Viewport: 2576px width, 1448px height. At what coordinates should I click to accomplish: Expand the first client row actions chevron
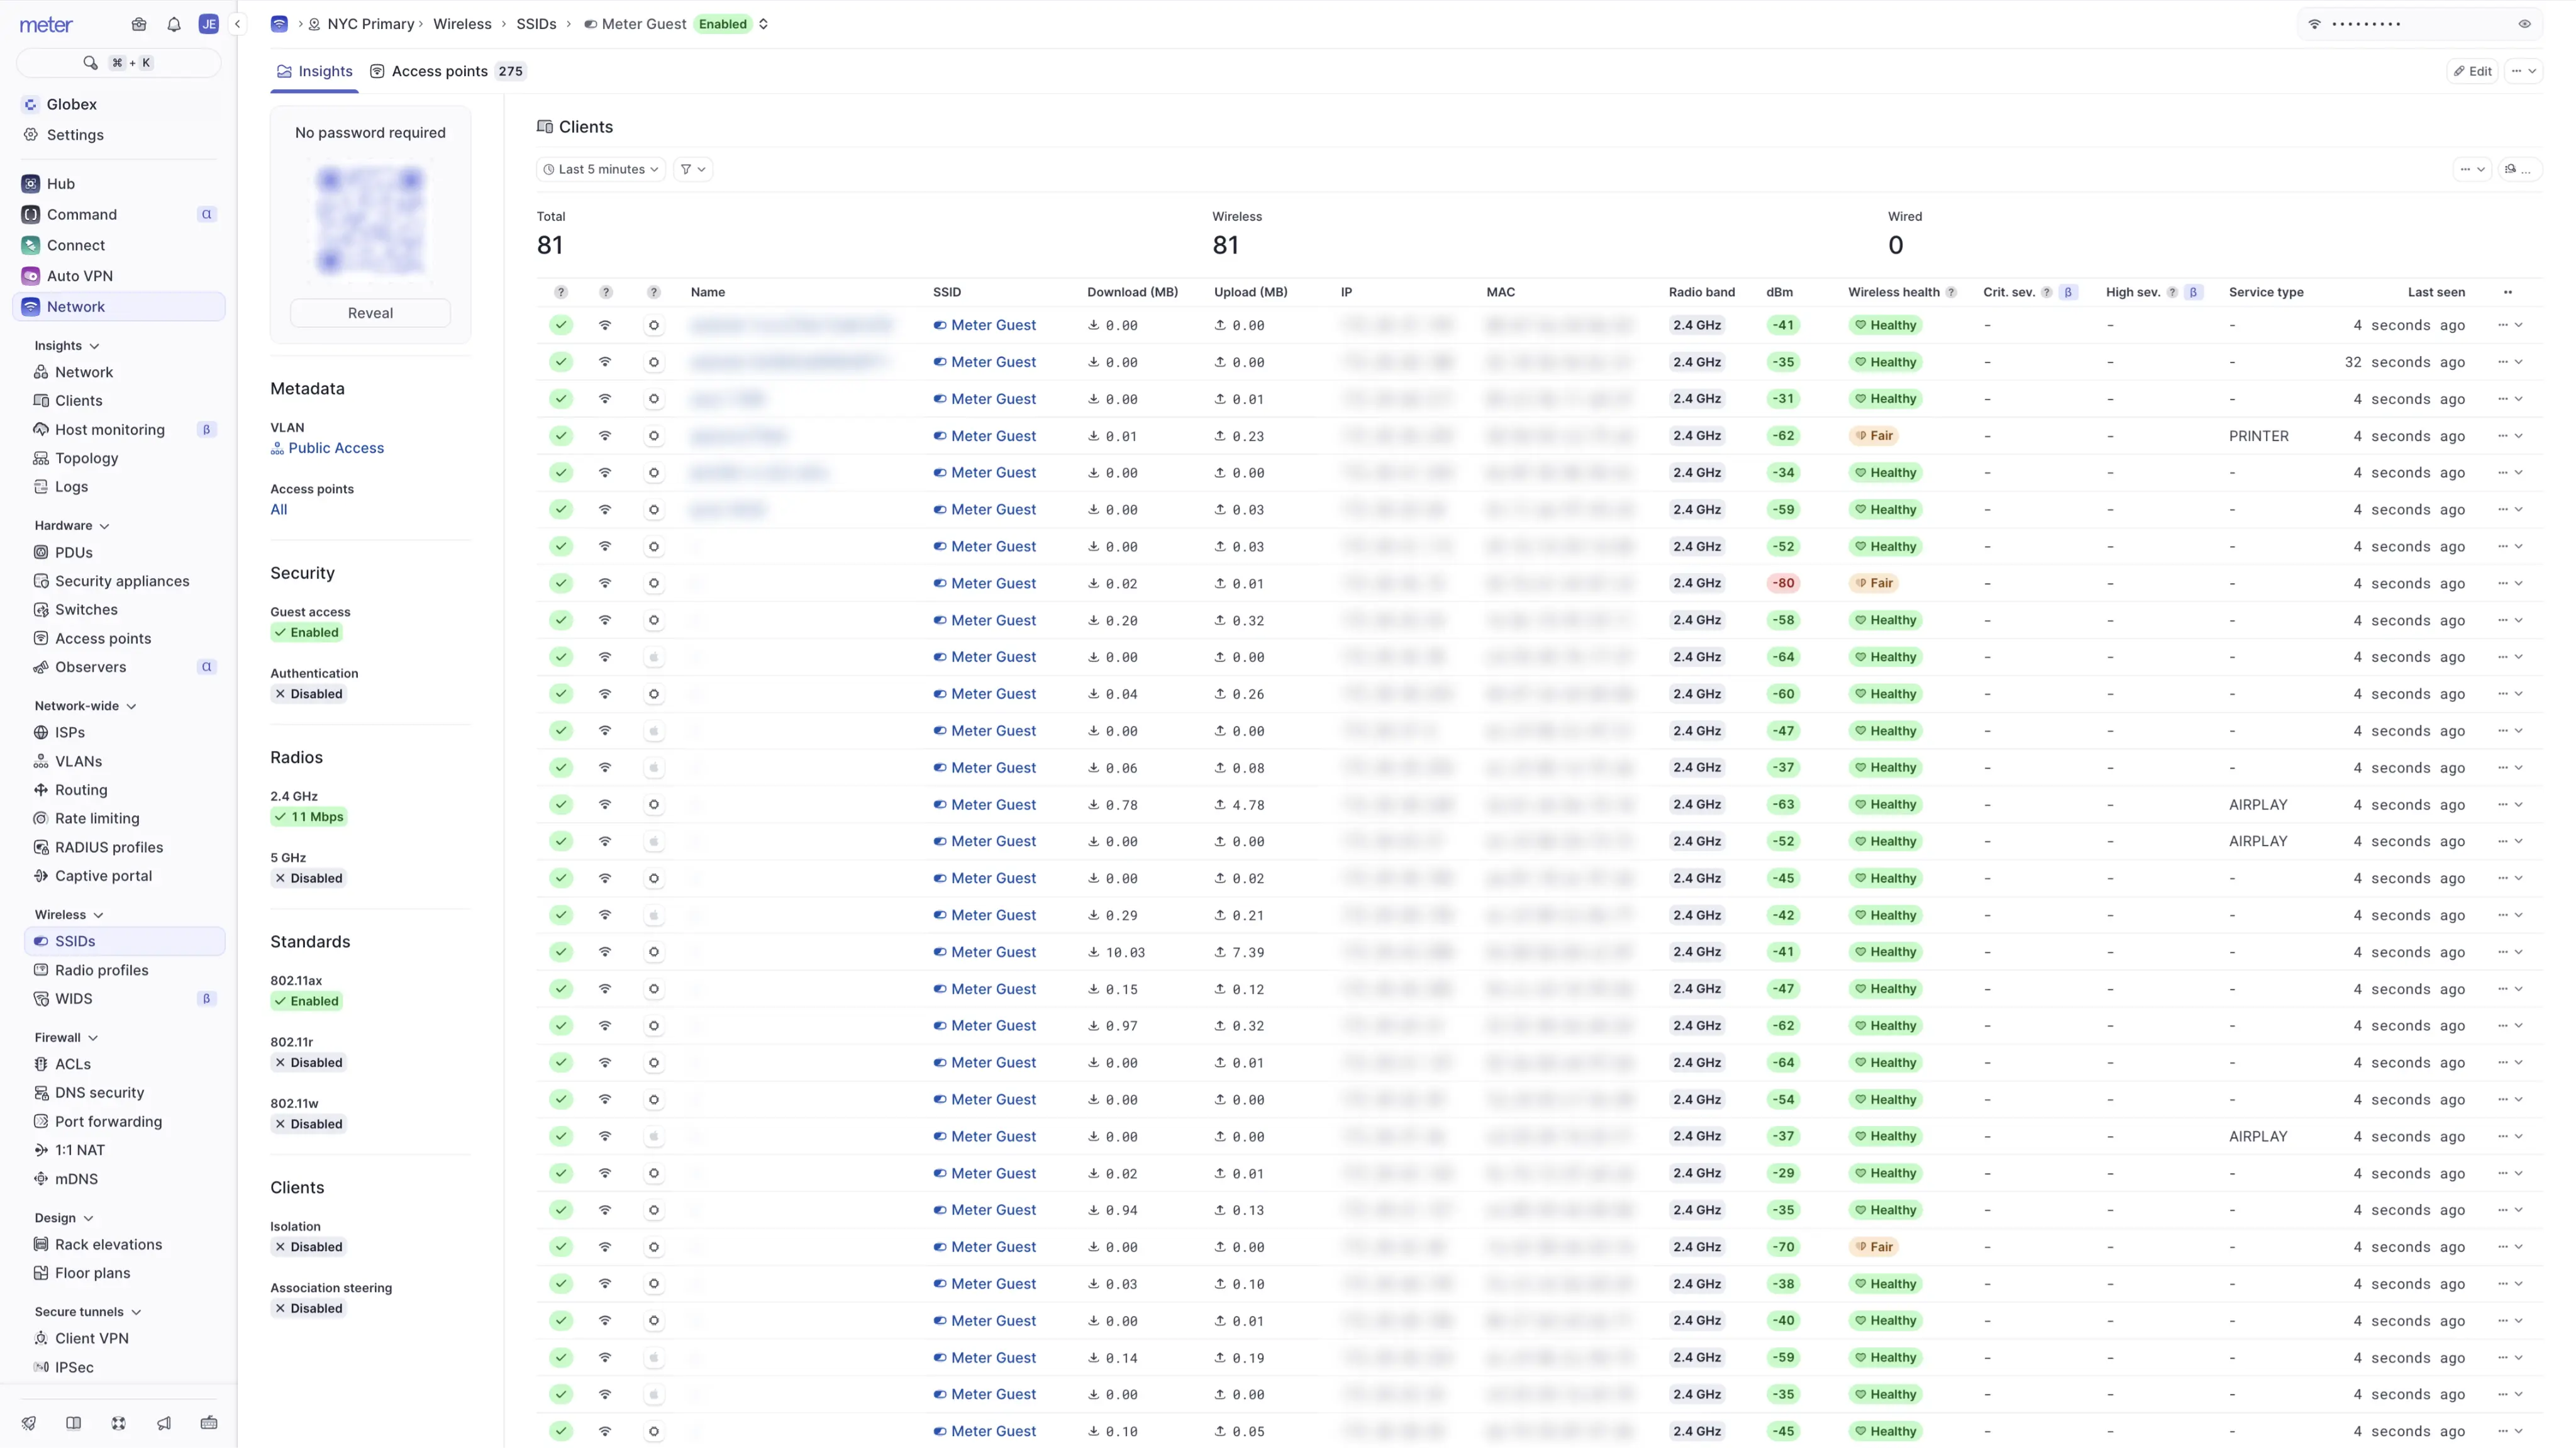(x=2518, y=325)
